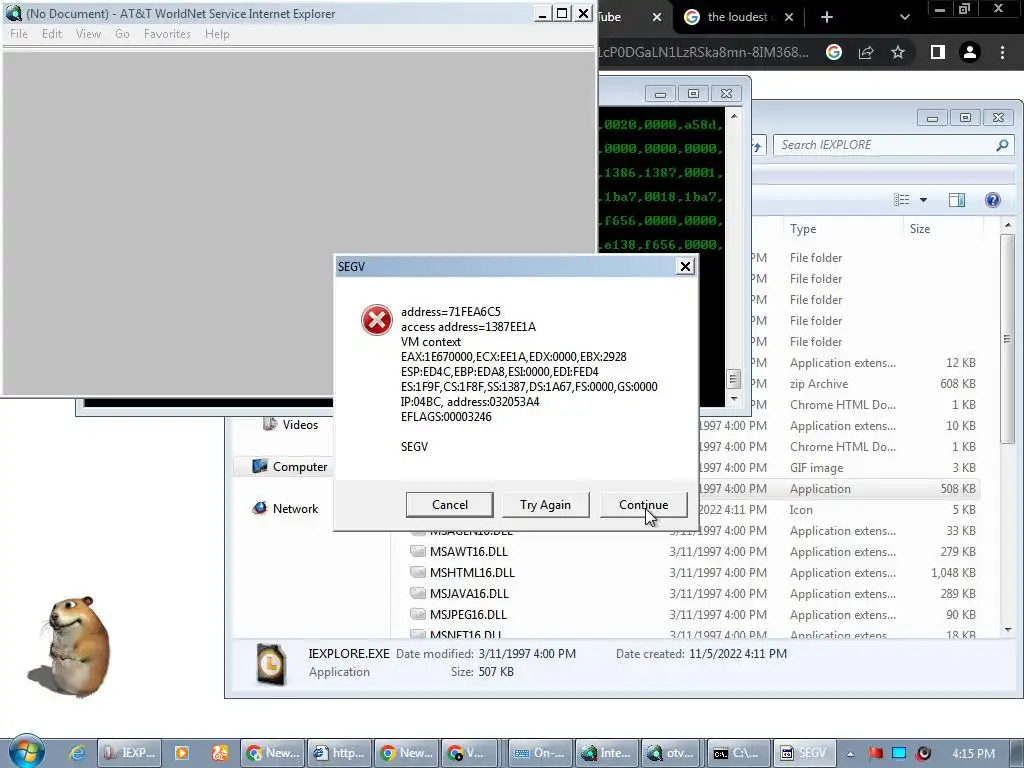
Task: Click Try Again in the SEGV dialog
Action: (545, 505)
